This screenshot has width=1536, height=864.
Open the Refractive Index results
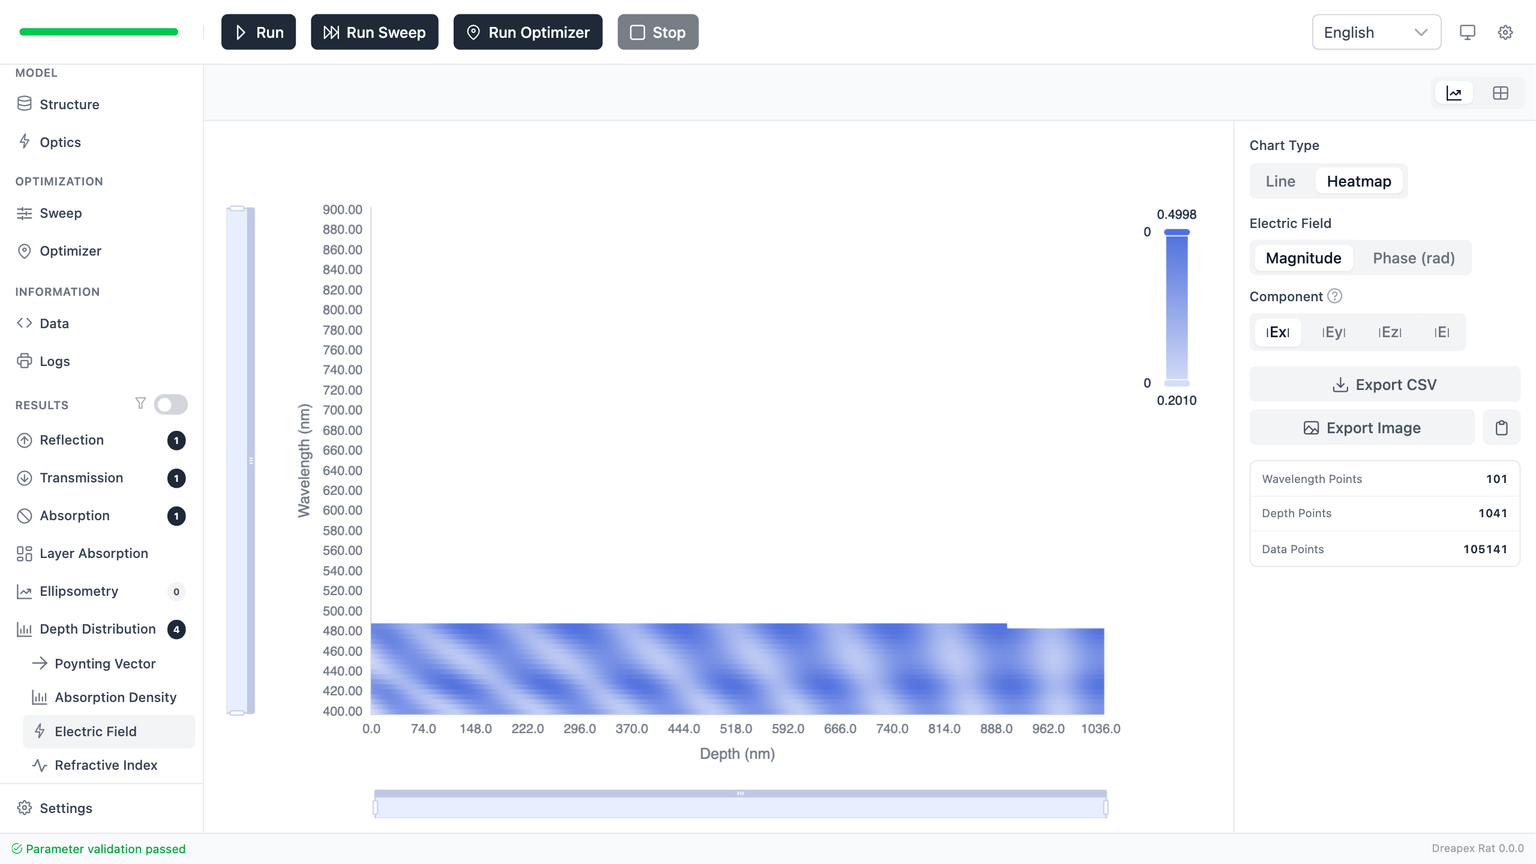(x=105, y=765)
